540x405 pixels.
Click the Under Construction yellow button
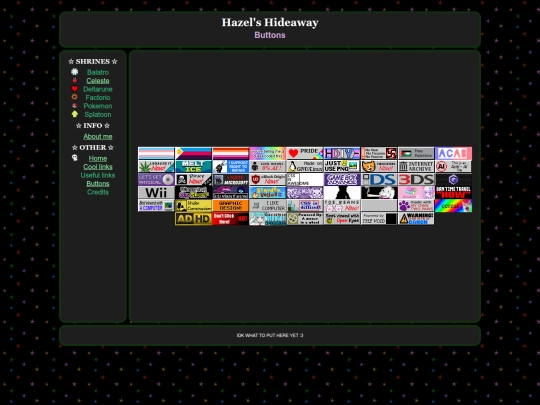pos(193,206)
